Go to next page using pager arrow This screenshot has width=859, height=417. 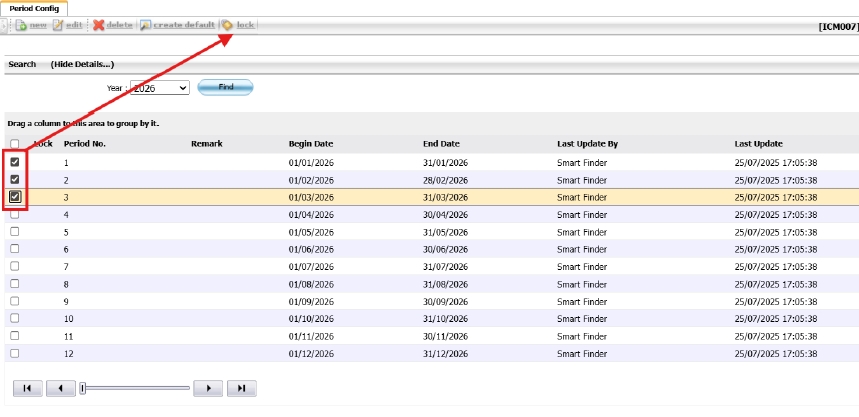tap(207, 387)
